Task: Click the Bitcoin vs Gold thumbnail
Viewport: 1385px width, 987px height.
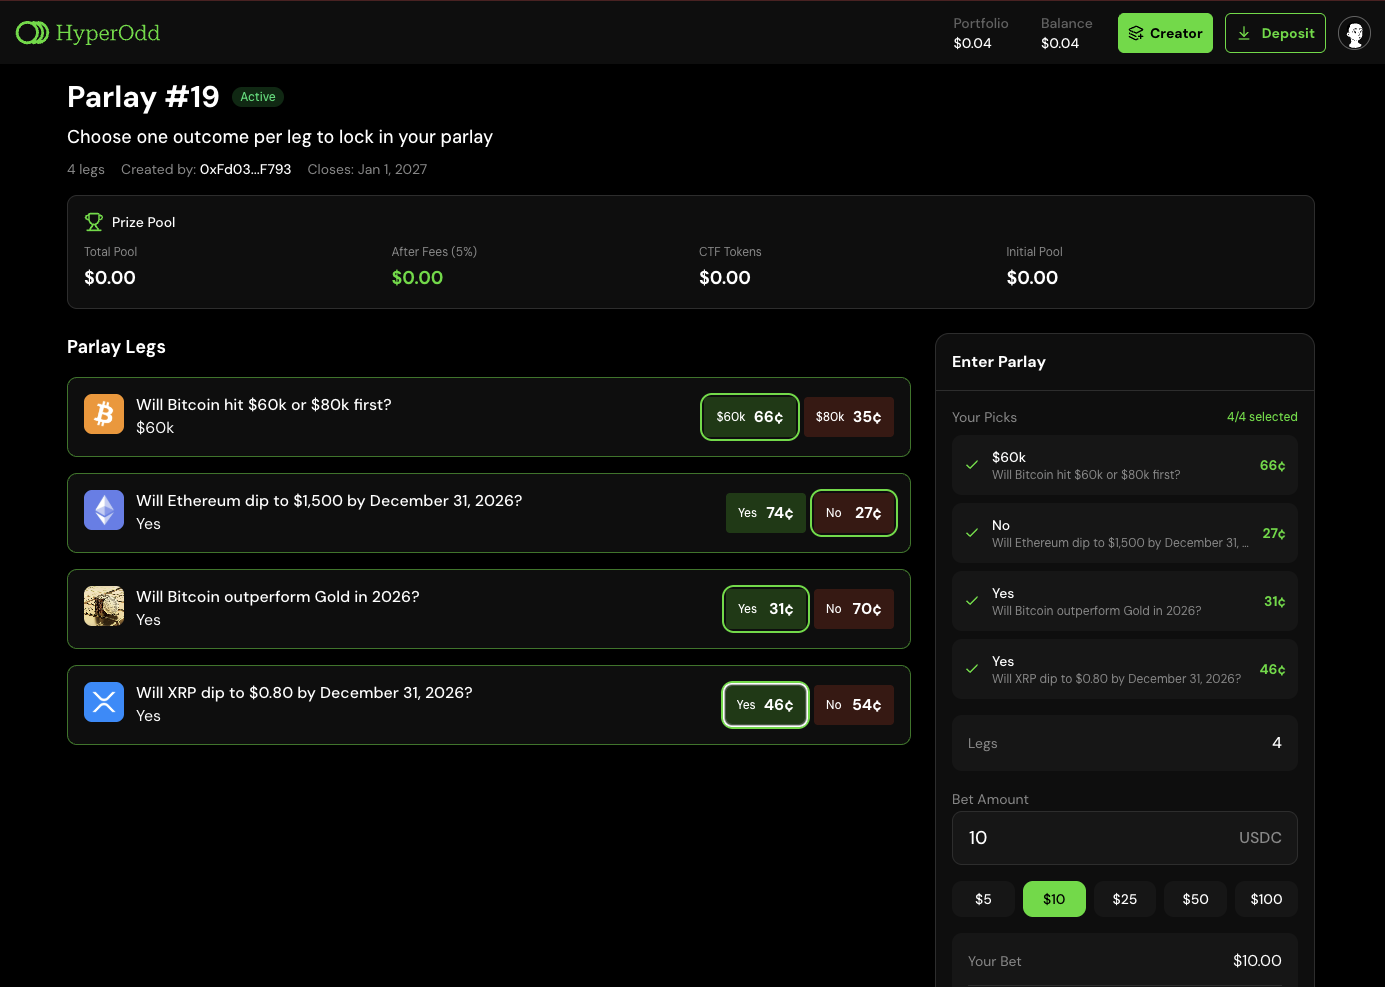Action: [x=104, y=606]
